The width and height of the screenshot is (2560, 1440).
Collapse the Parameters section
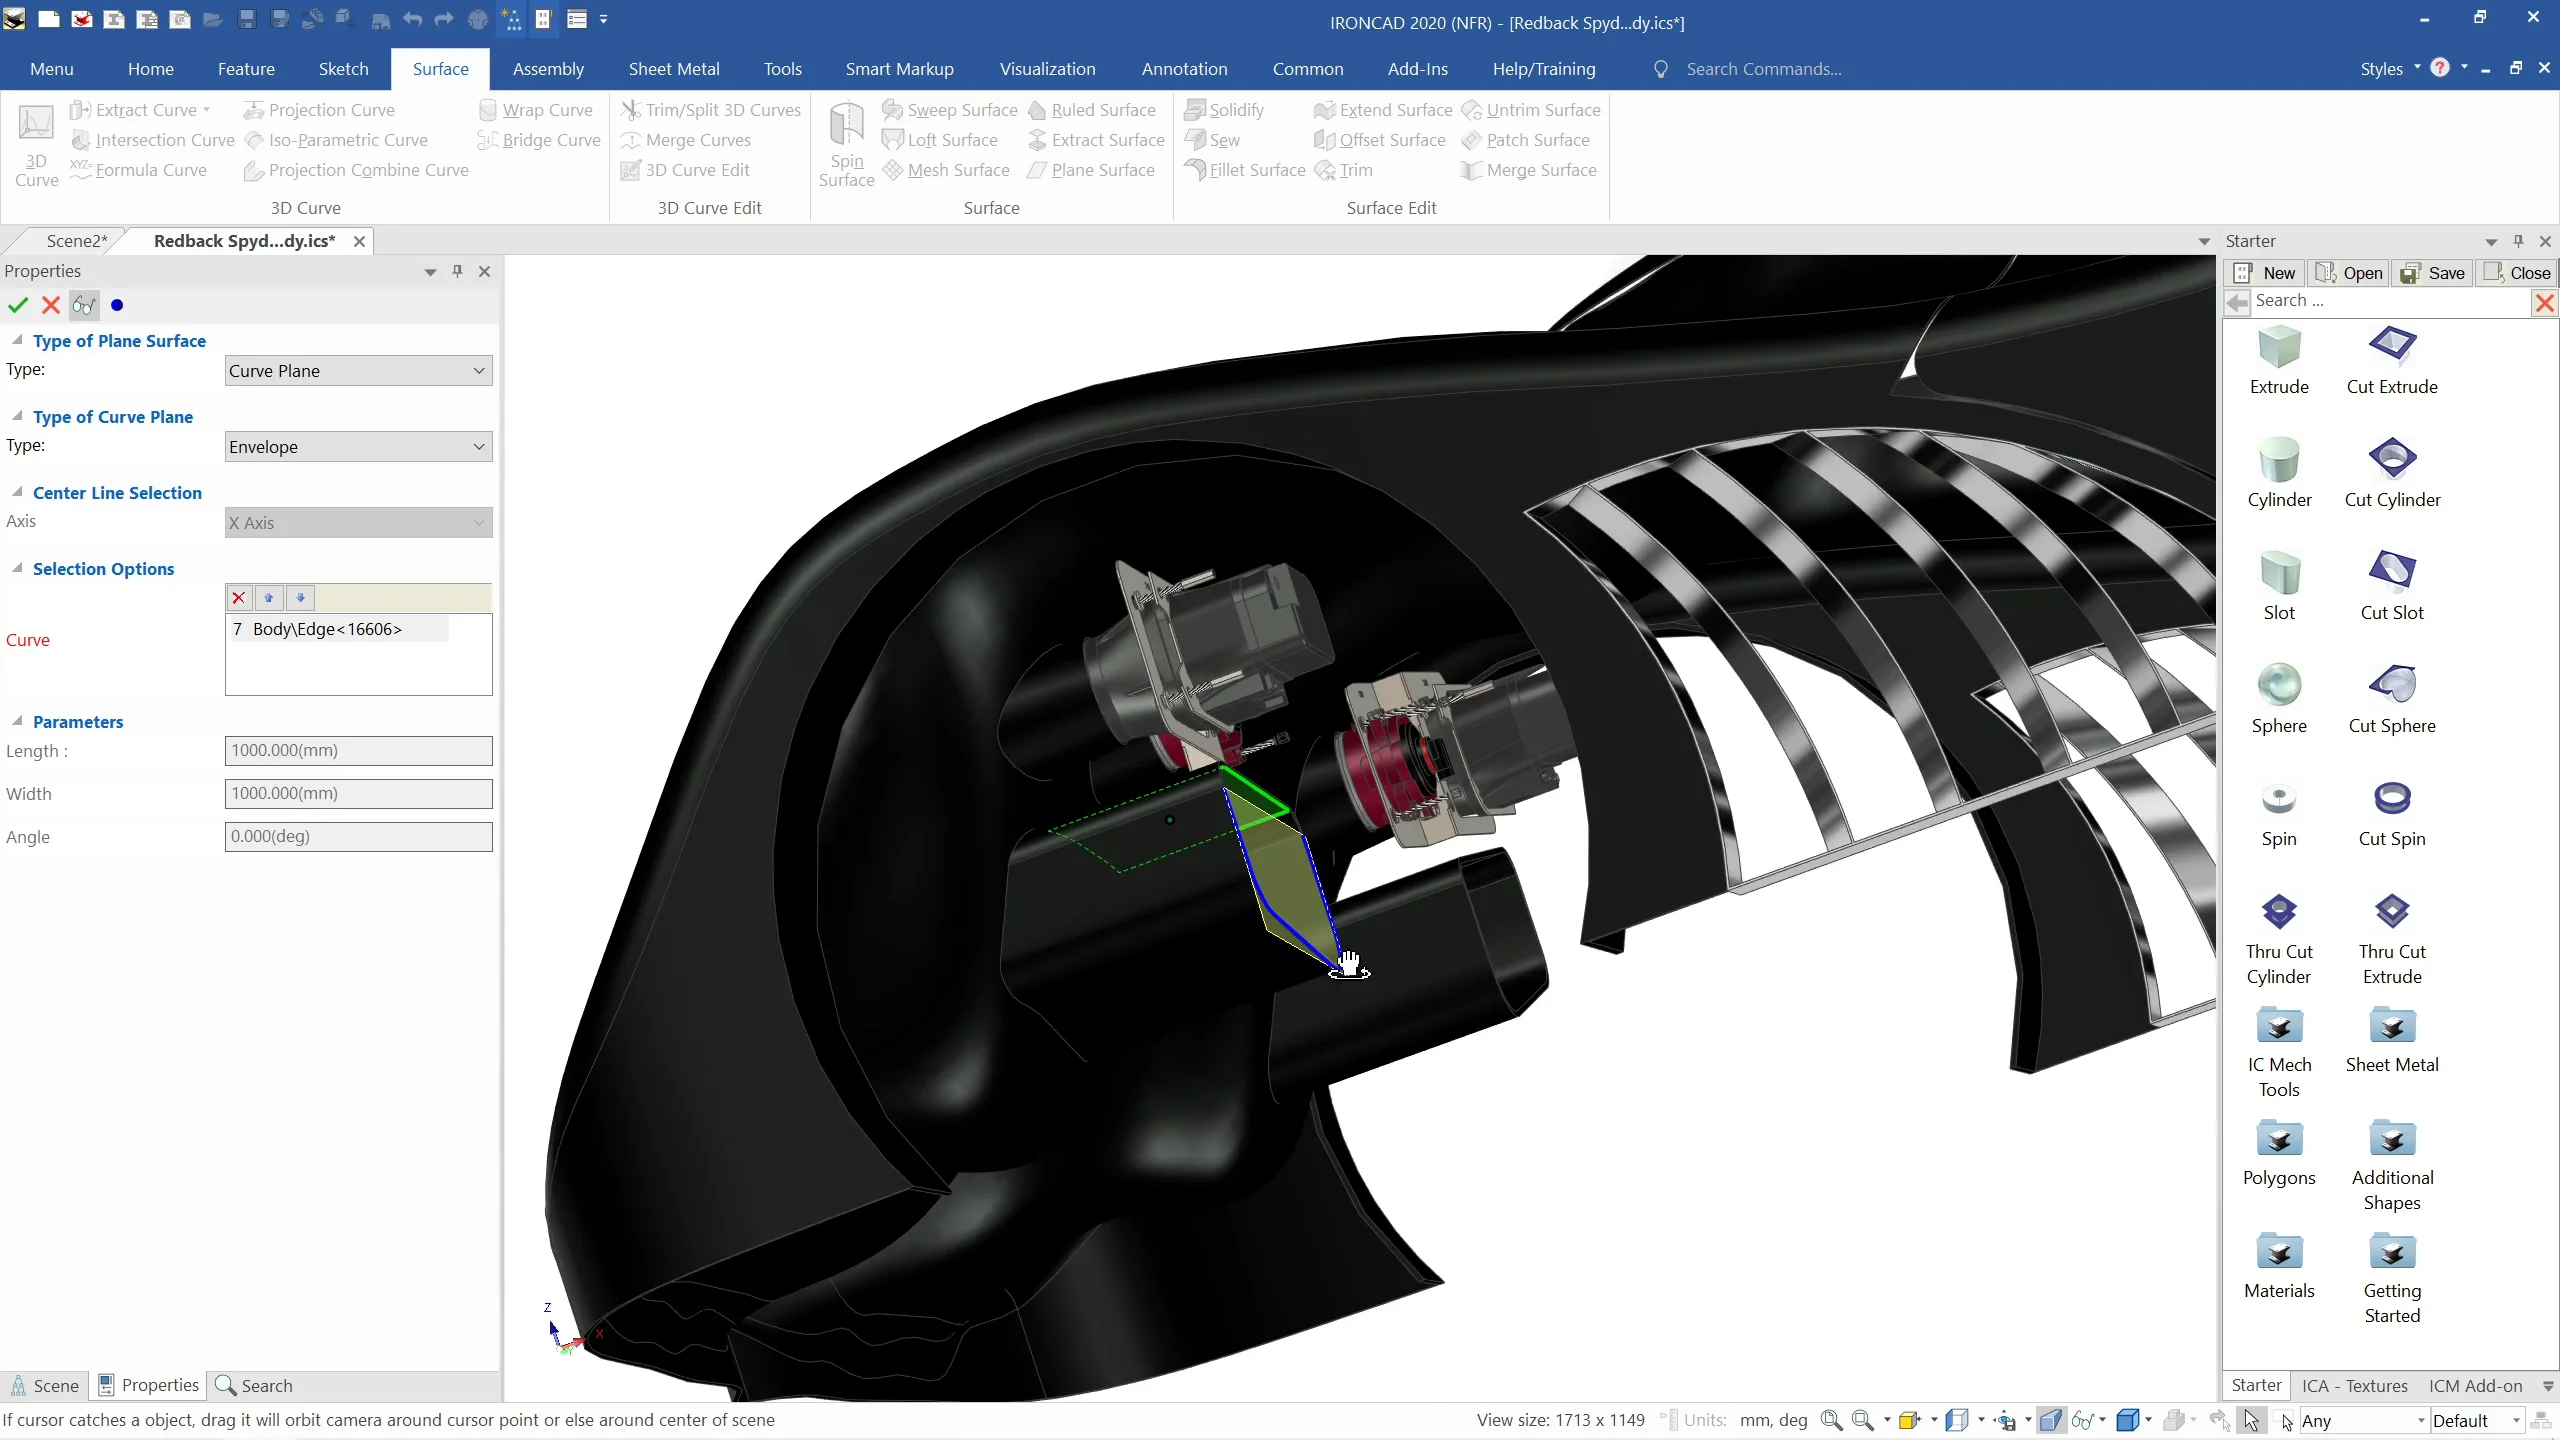tap(17, 721)
